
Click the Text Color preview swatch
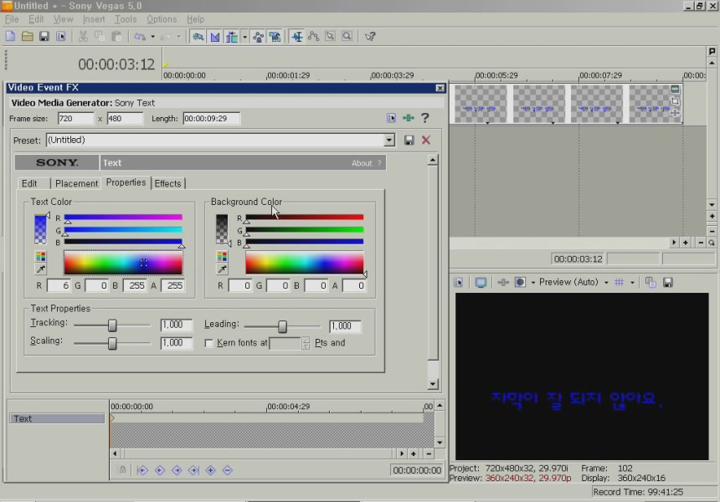40,229
